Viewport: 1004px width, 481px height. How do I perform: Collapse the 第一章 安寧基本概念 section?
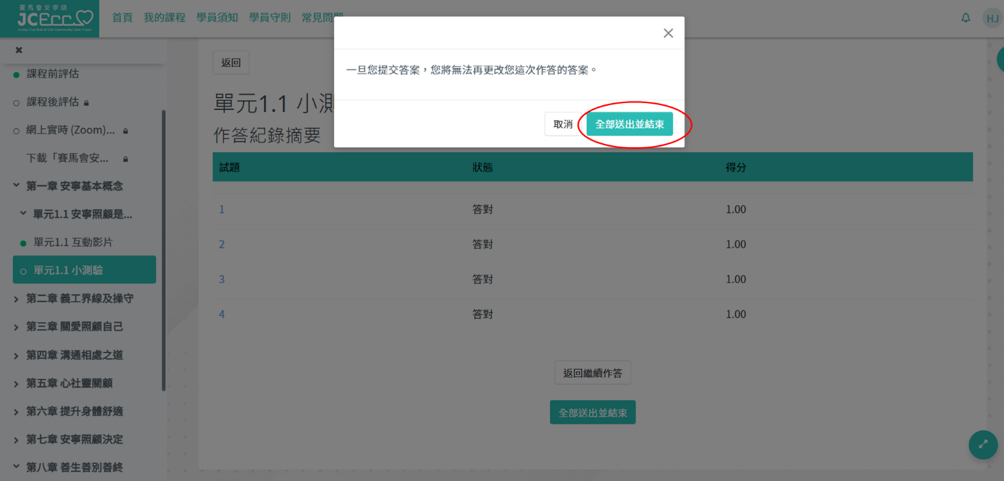click(x=16, y=186)
